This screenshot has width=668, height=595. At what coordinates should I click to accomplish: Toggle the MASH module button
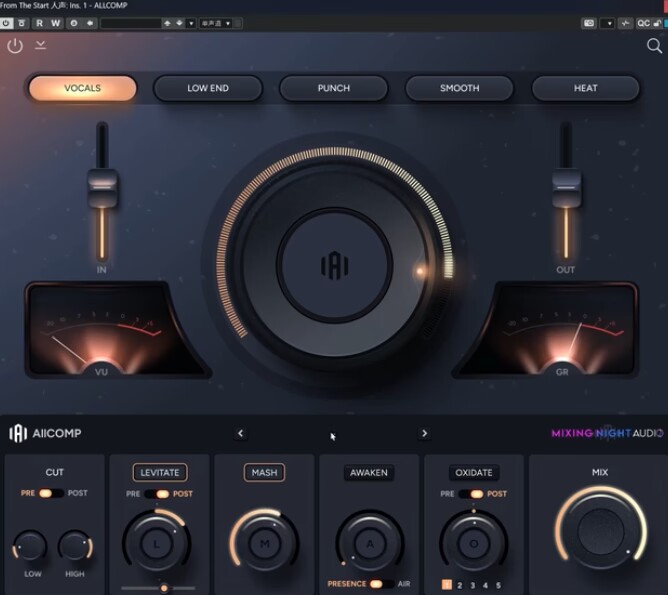point(264,472)
